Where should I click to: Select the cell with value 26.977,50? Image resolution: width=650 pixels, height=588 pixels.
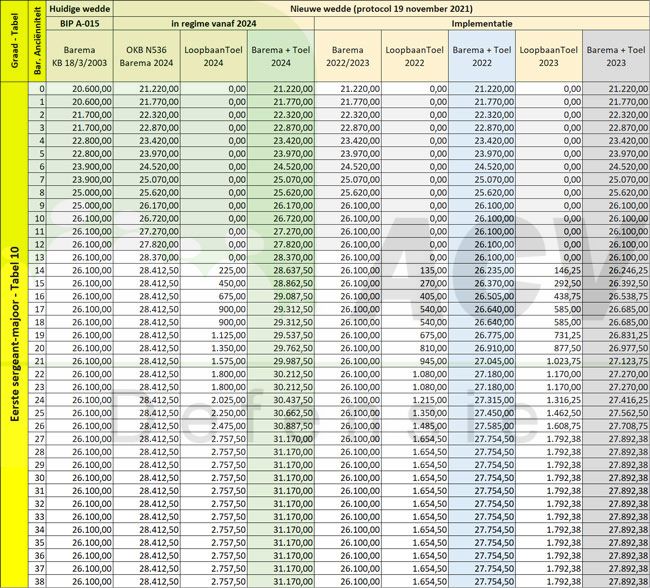coord(616,348)
